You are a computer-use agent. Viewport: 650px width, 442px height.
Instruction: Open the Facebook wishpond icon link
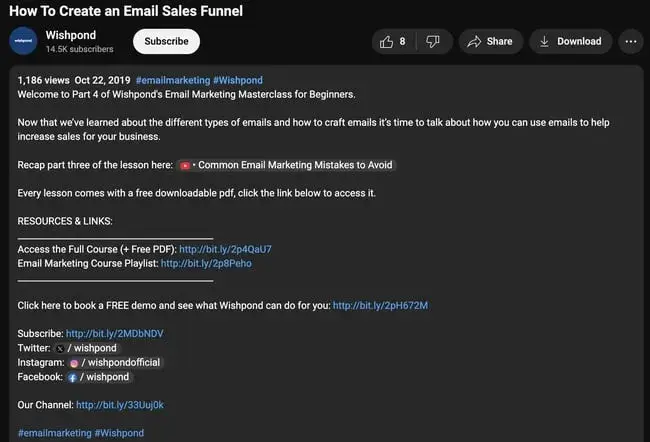[x=72, y=377]
